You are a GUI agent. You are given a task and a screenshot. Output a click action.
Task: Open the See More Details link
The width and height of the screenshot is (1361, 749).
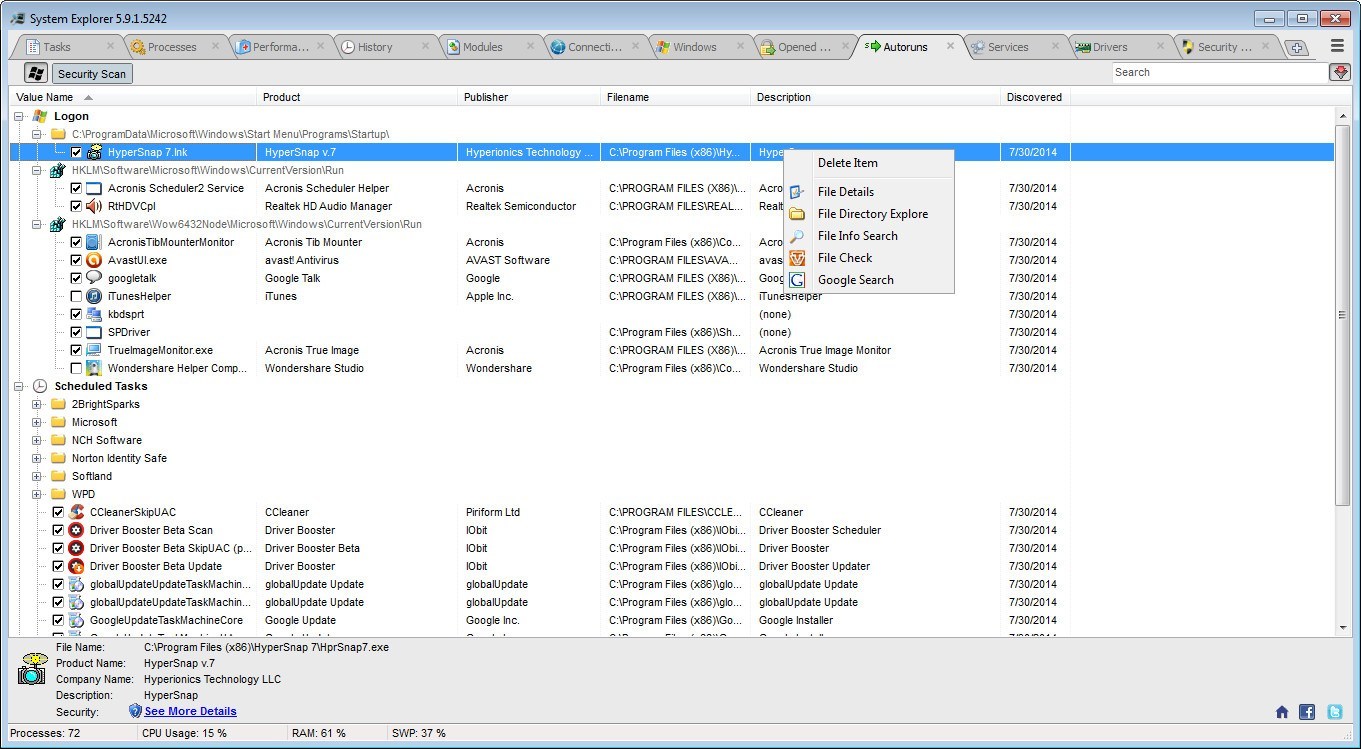pos(190,712)
